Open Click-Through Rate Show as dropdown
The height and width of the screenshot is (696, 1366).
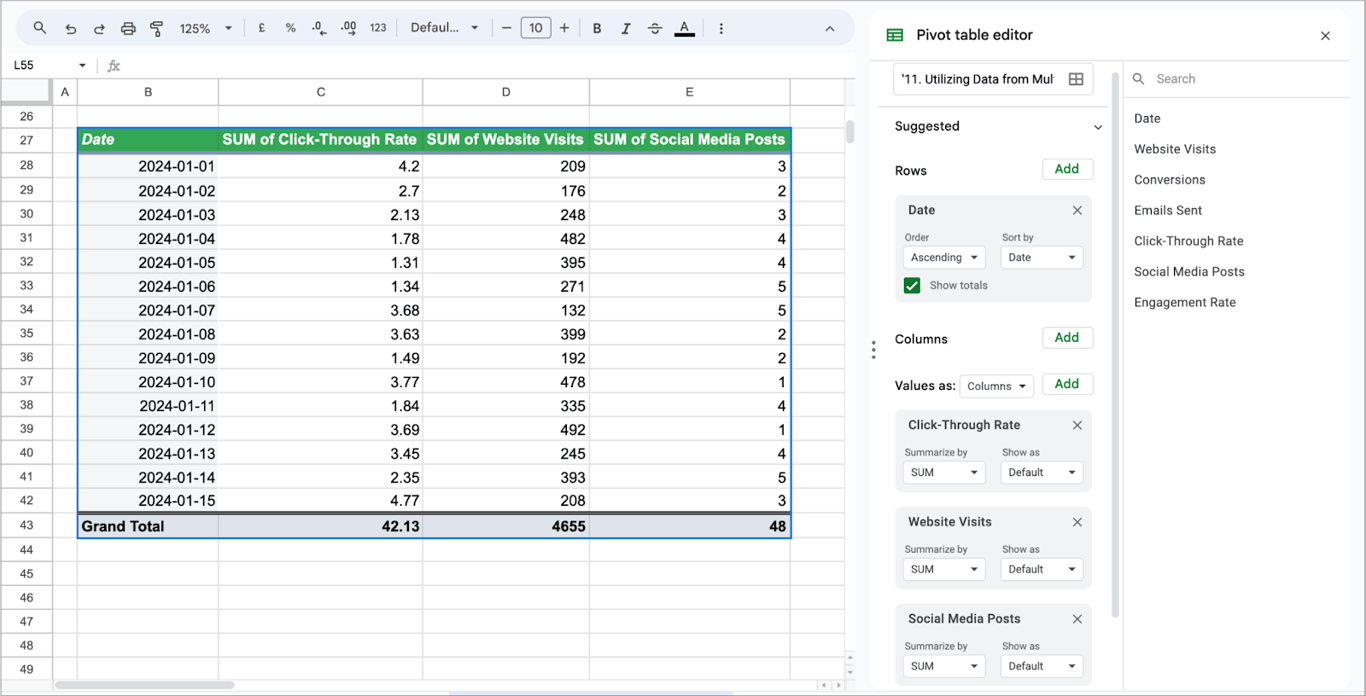pos(1041,472)
